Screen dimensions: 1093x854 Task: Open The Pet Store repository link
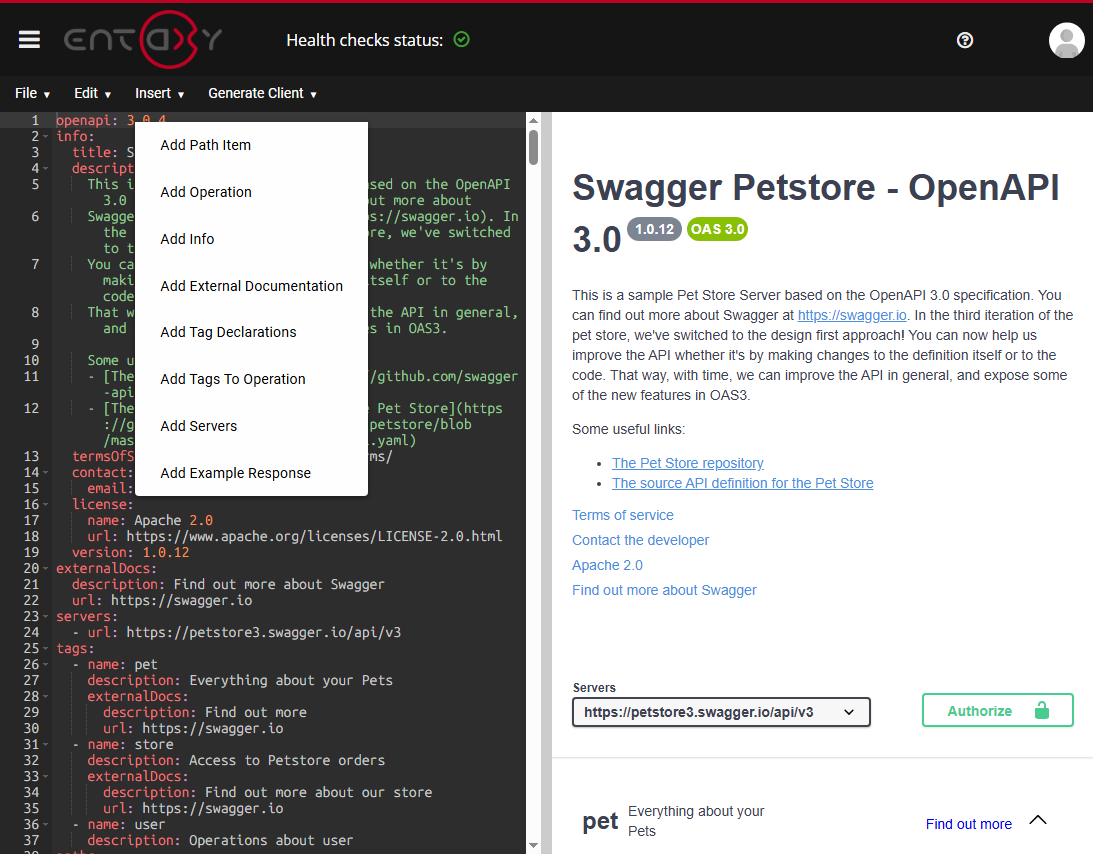pos(687,463)
